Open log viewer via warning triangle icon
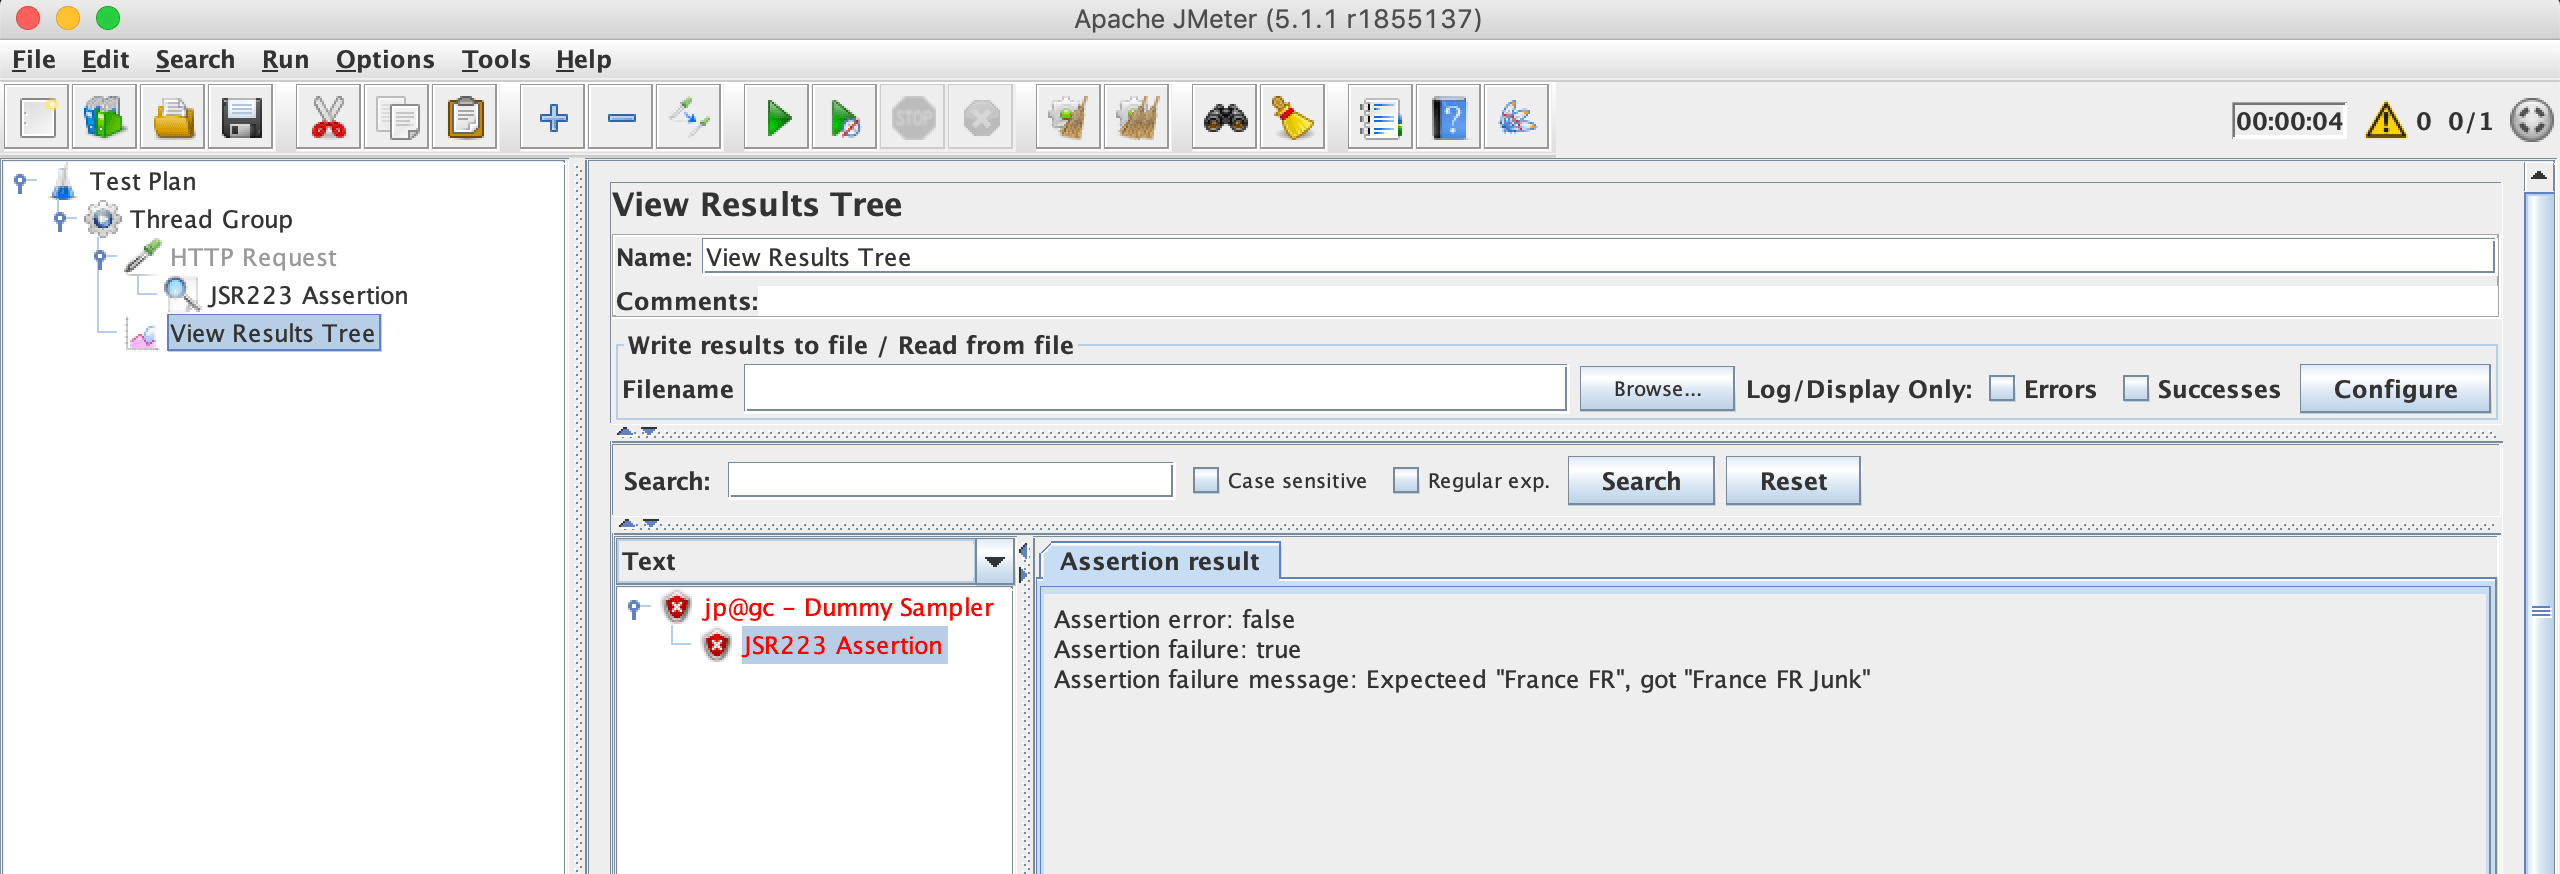 click(2386, 121)
